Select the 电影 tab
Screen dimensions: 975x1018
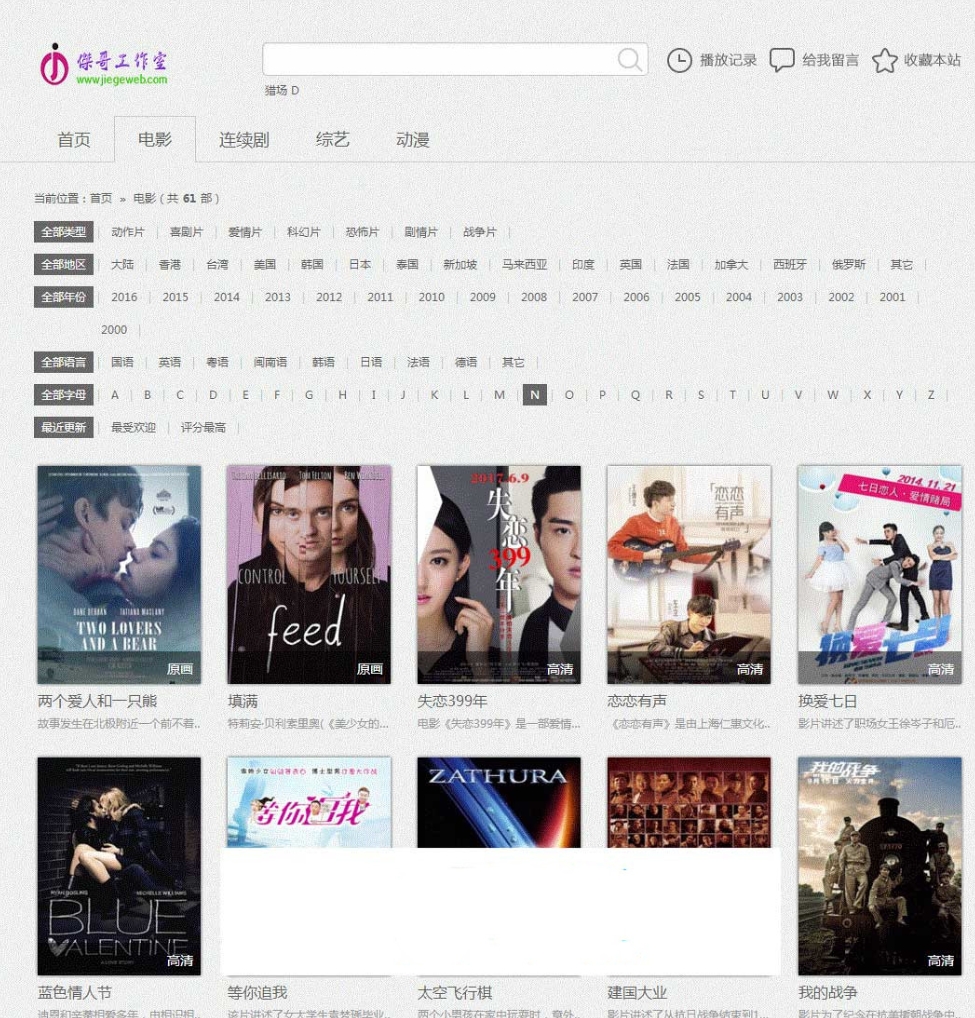point(154,139)
